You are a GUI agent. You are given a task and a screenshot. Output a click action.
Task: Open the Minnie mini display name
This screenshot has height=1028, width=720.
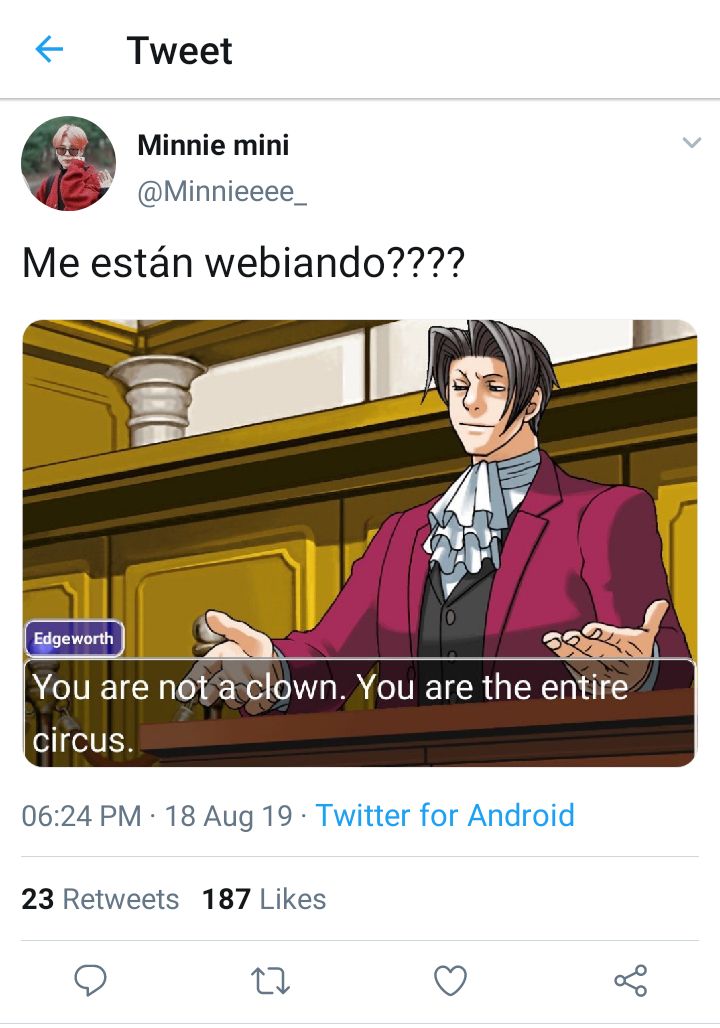coord(213,145)
